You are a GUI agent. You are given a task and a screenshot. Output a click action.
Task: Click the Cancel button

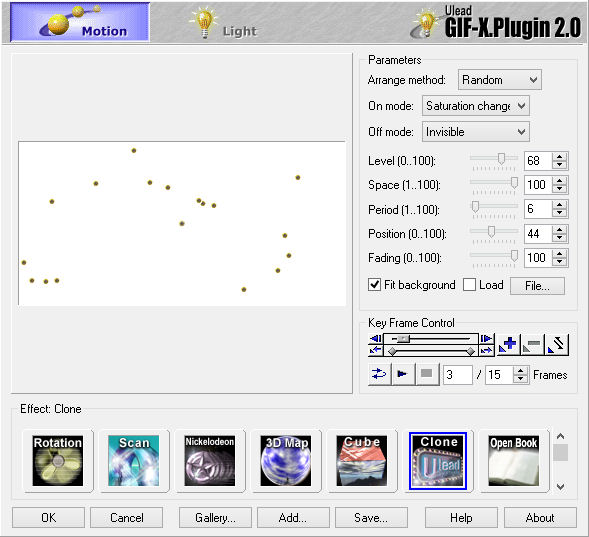127,518
